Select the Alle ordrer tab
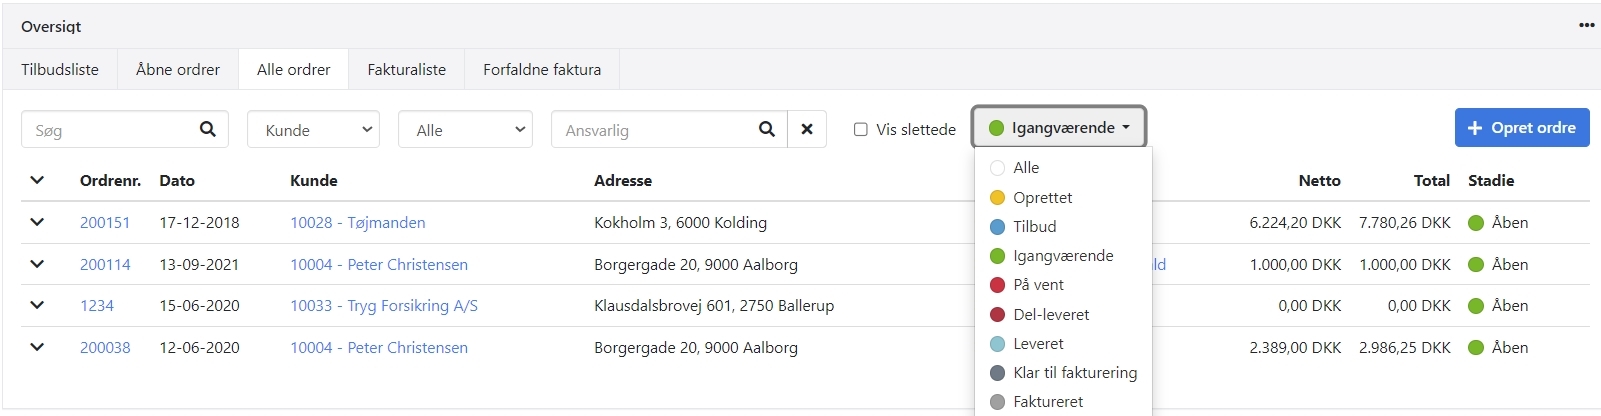The image size is (1601, 416). (x=293, y=69)
